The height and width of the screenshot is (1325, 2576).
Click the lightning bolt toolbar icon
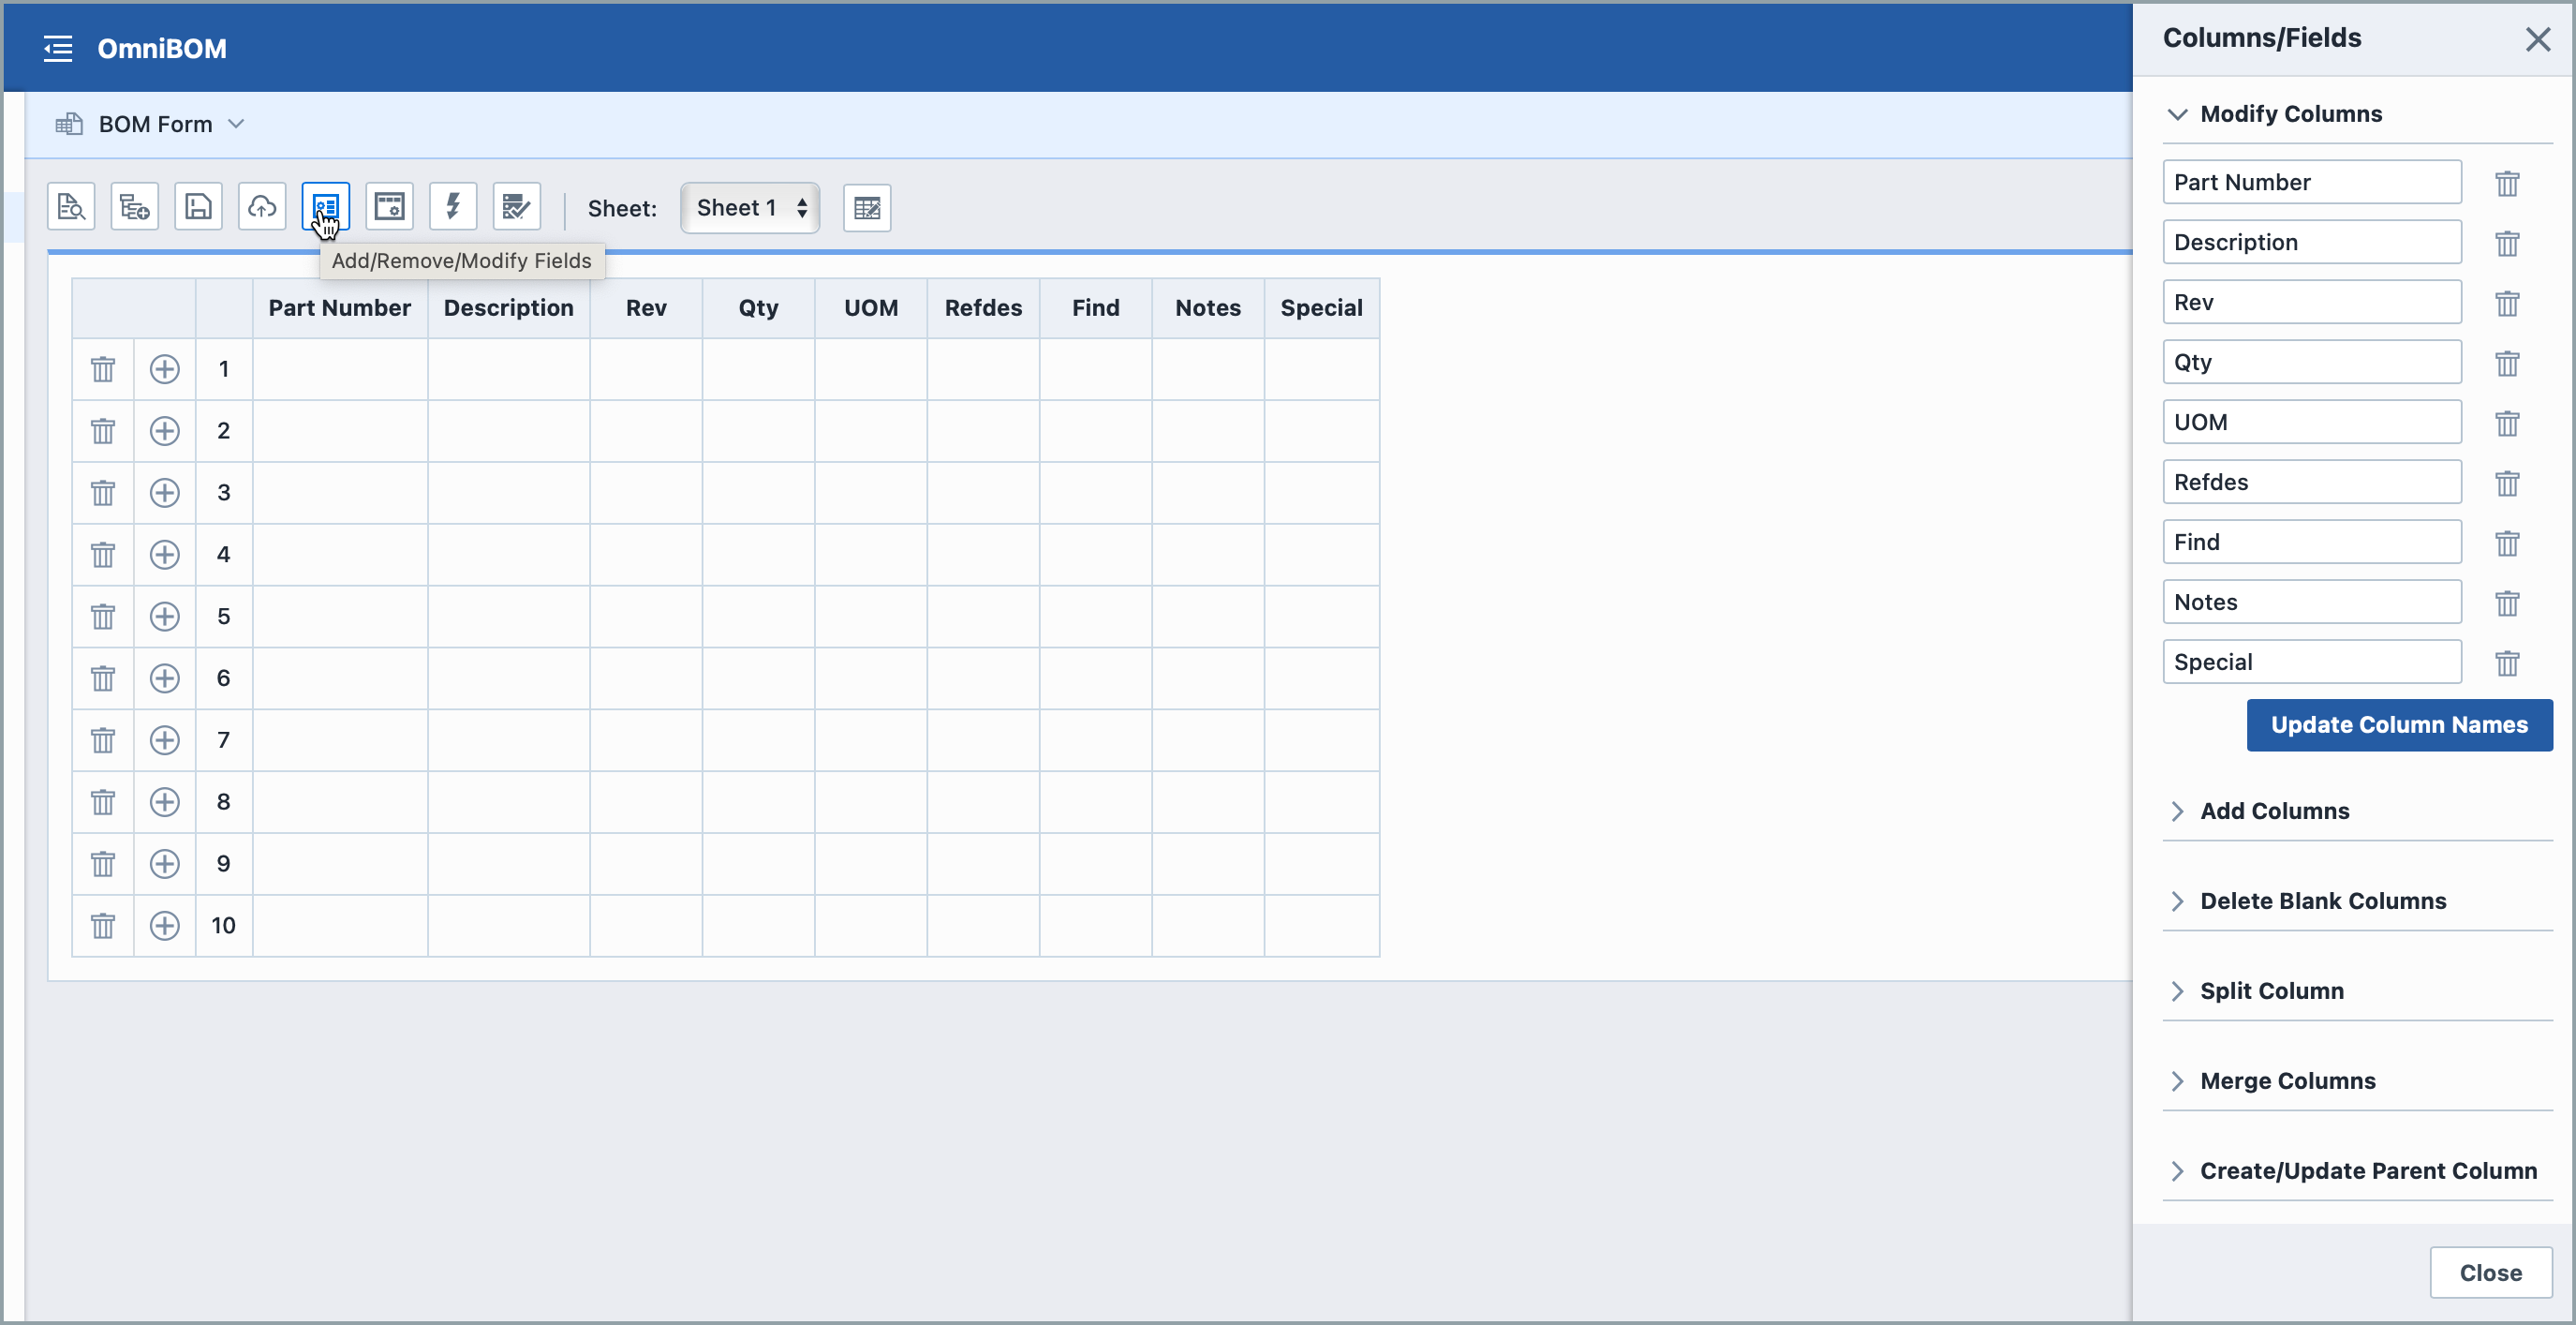pos(453,207)
